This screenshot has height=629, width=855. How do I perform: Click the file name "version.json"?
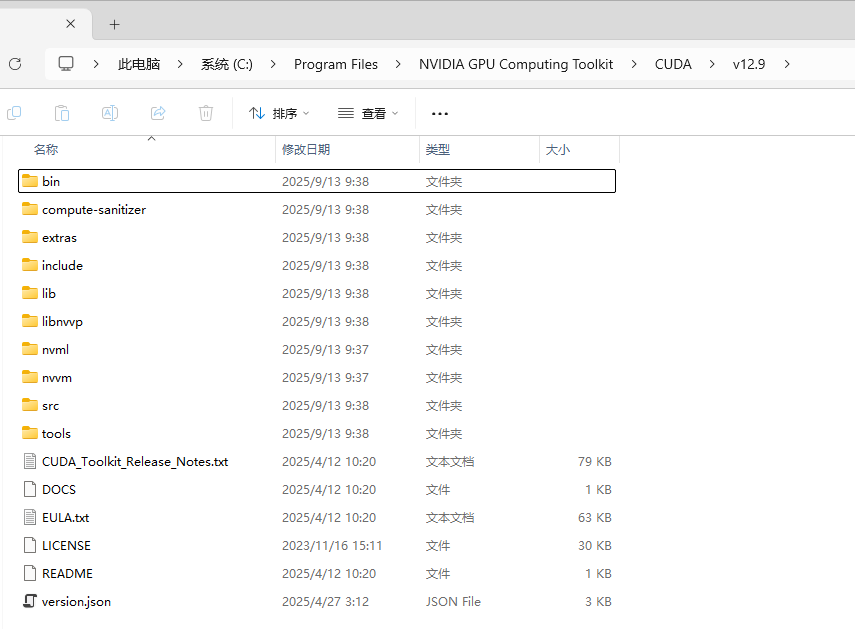76,602
